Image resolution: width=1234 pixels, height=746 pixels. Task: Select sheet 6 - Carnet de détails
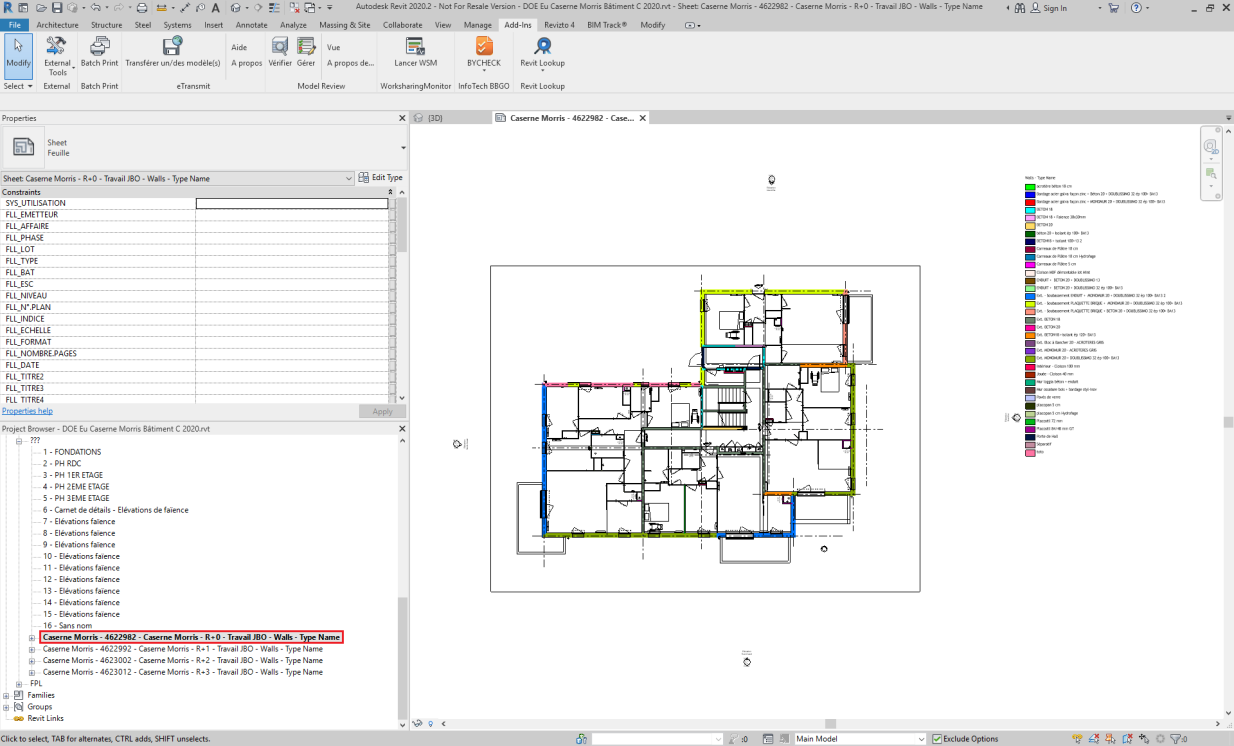tap(115, 510)
